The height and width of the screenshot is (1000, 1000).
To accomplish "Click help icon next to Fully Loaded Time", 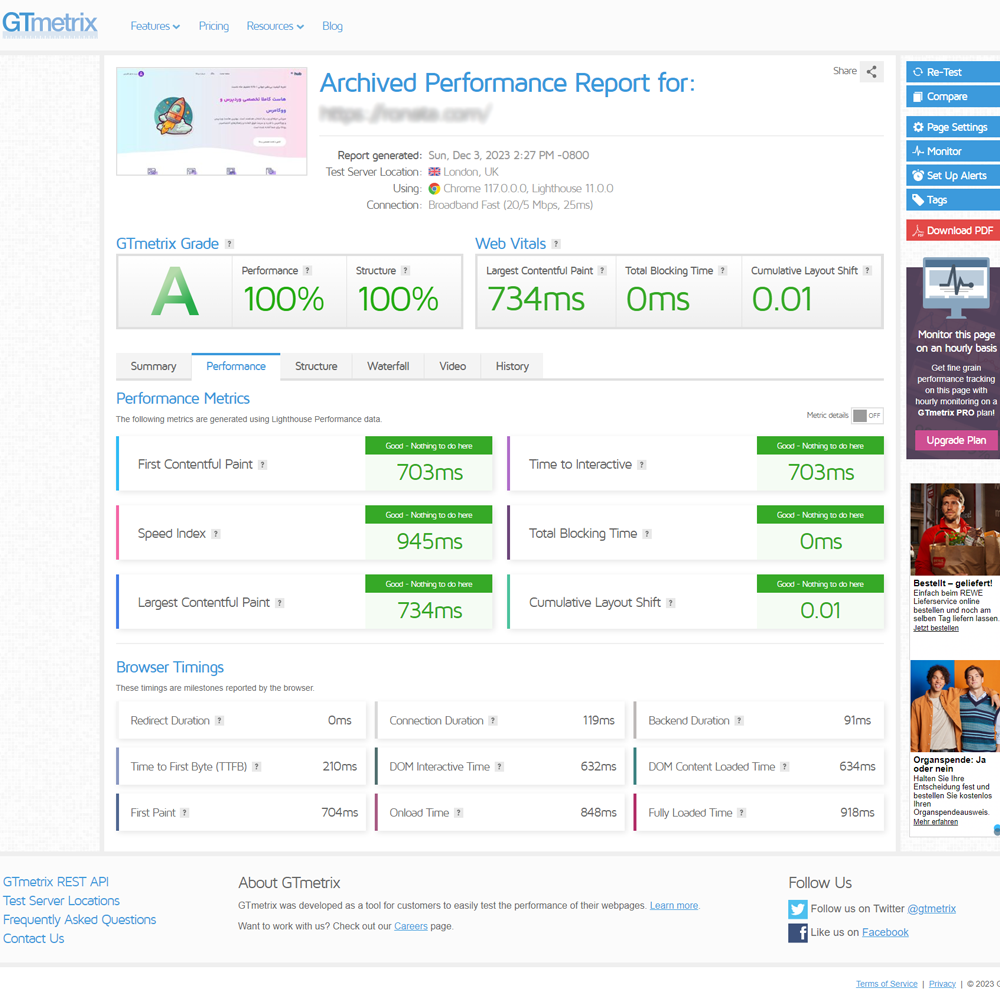I will pyautogui.click(x=742, y=812).
